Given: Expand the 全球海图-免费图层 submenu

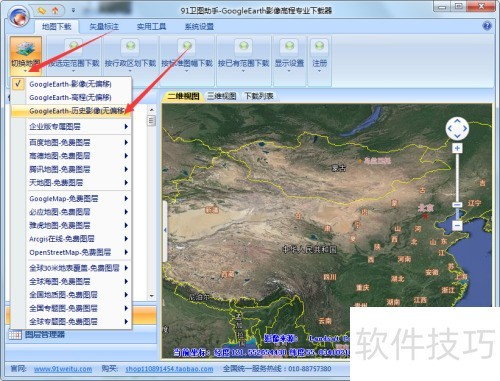Looking at the screenshot, I should click(x=71, y=281).
